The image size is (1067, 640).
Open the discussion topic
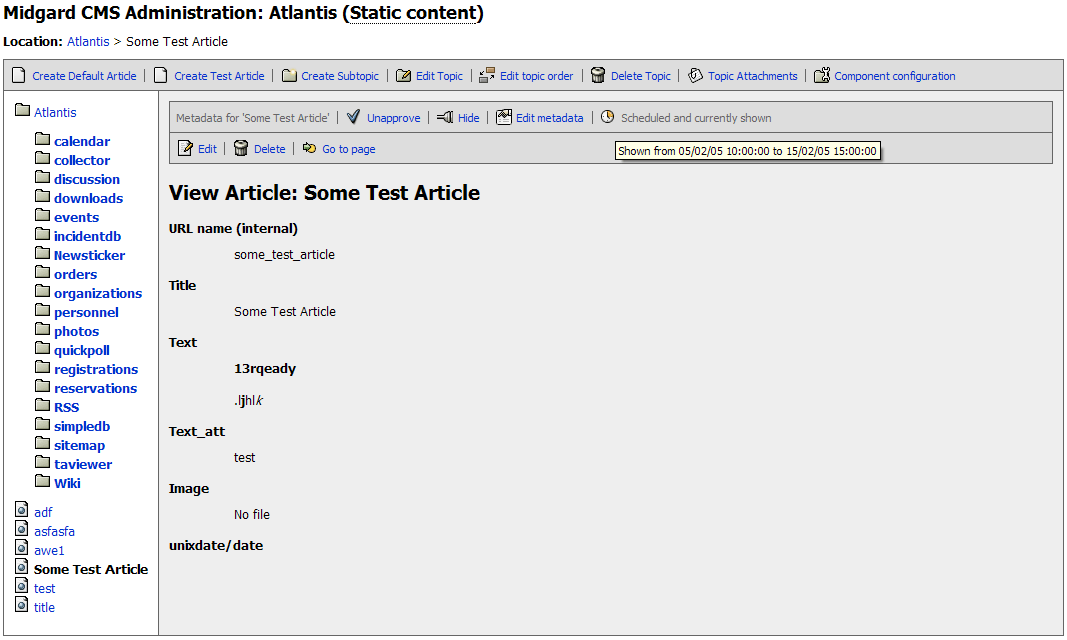(87, 180)
